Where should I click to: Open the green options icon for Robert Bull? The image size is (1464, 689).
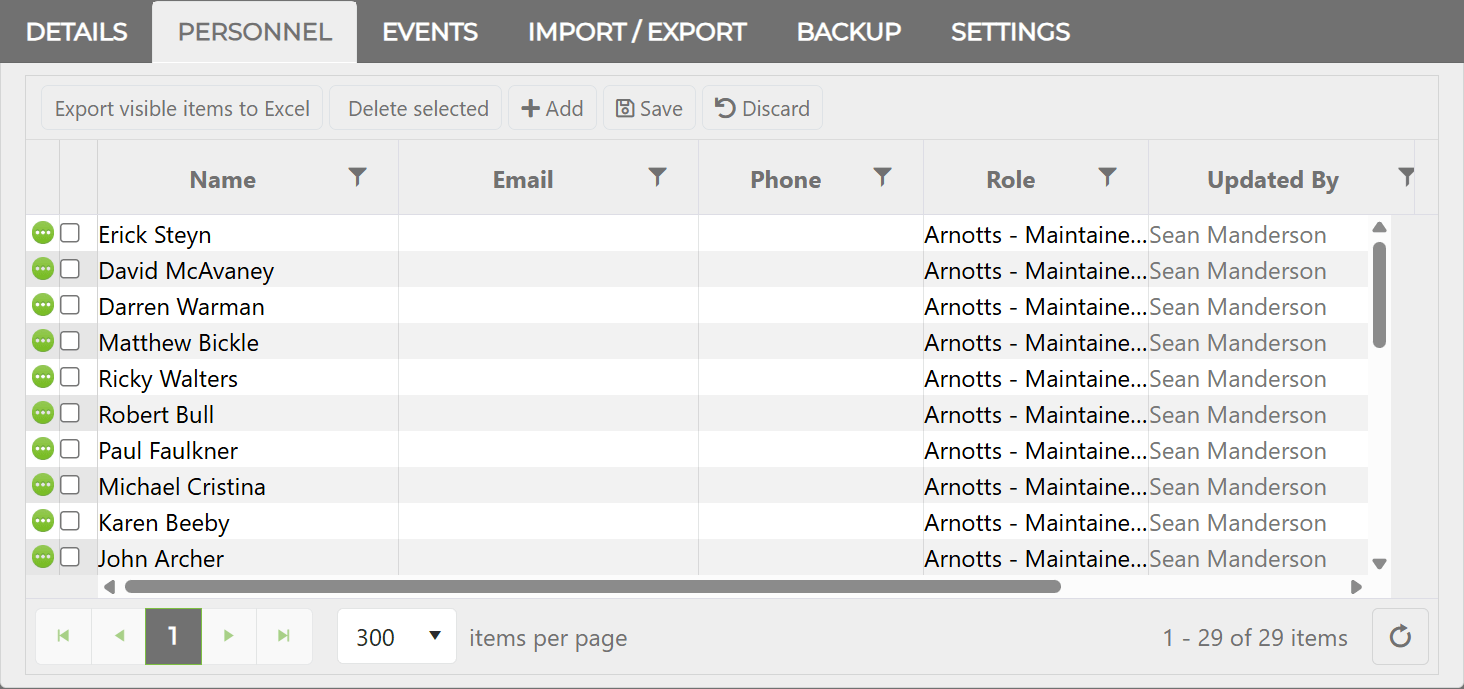tap(43, 413)
